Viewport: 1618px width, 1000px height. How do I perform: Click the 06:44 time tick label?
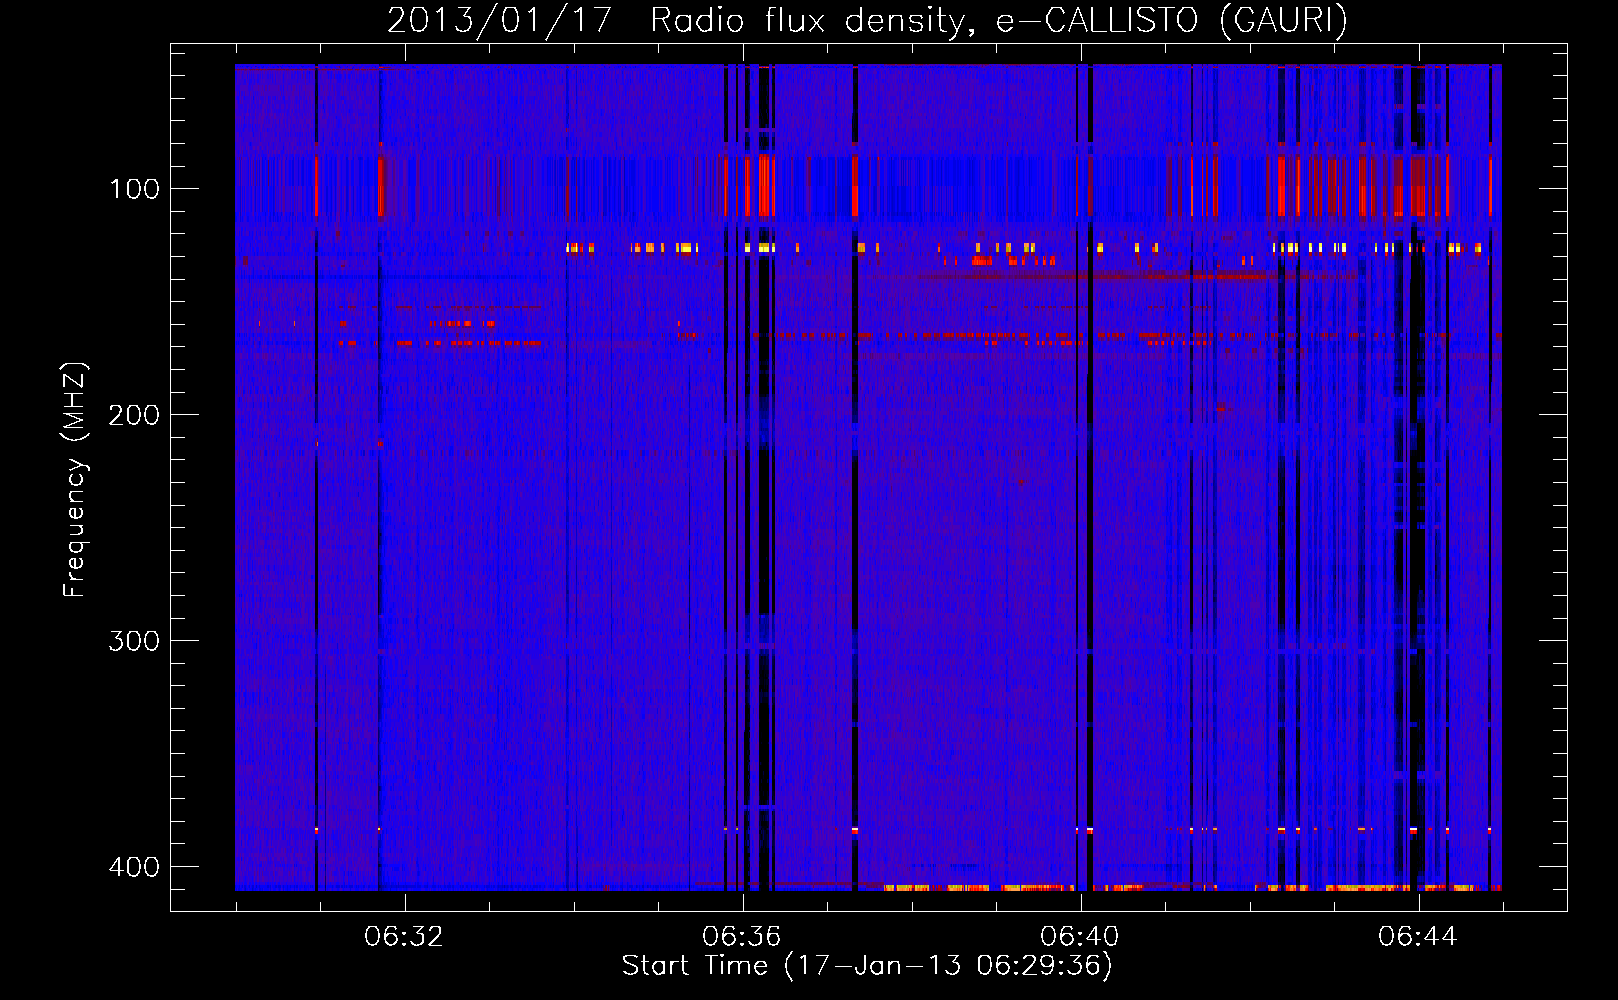pyautogui.click(x=1418, y=937)
